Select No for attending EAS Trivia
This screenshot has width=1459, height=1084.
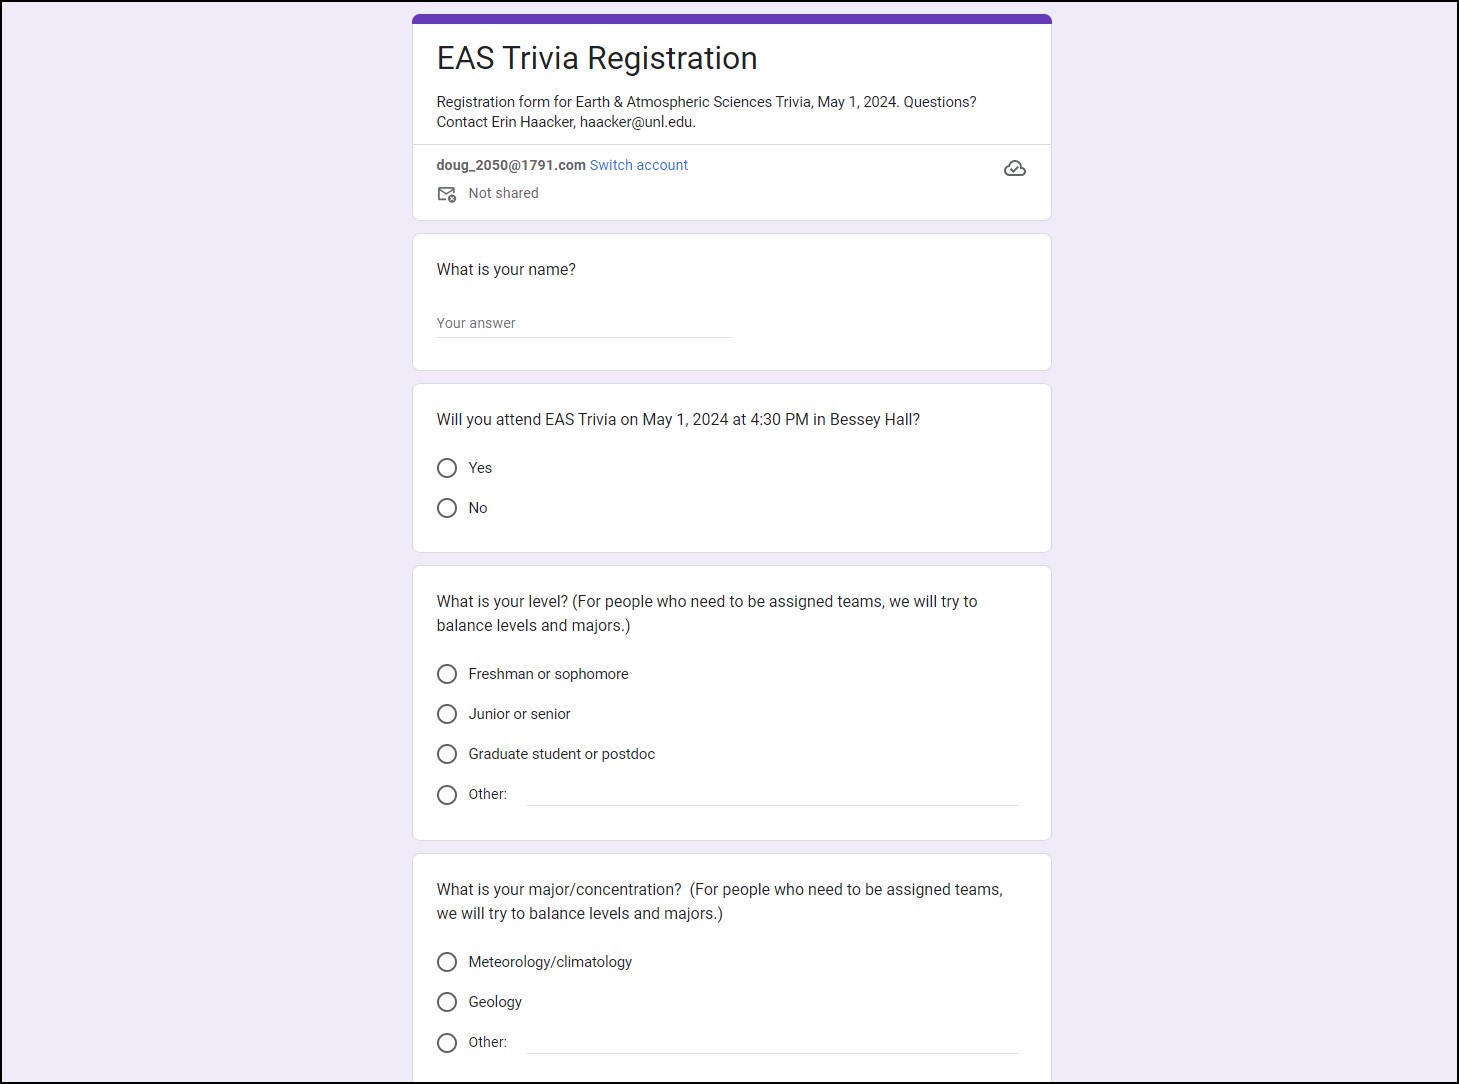tap(447, 508)
